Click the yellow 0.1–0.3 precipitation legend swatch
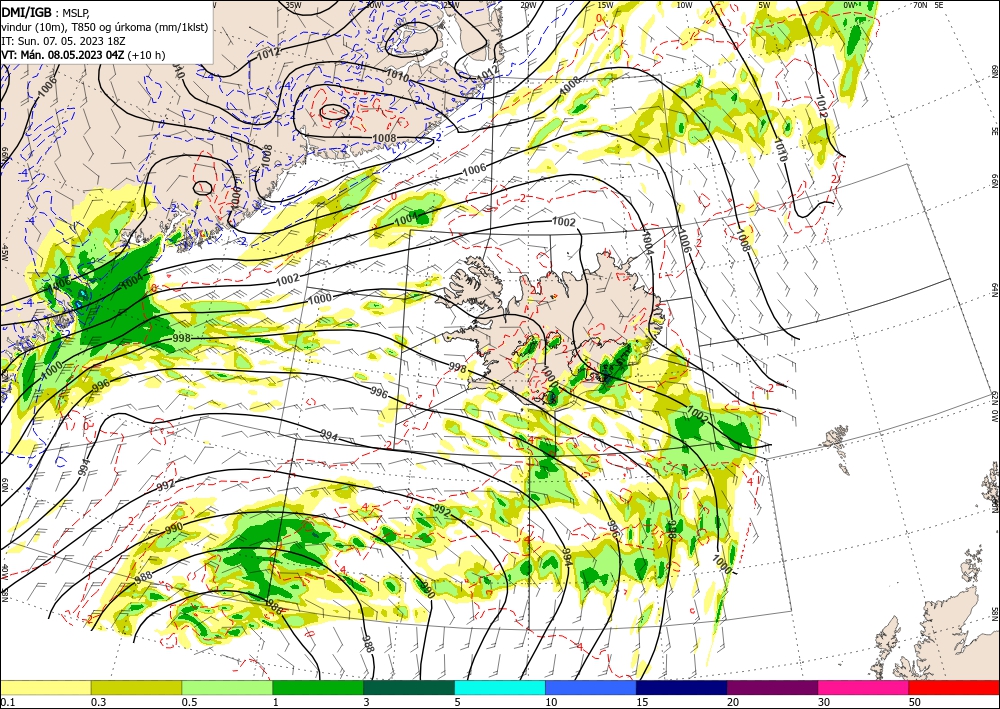 tap(46, 687)
